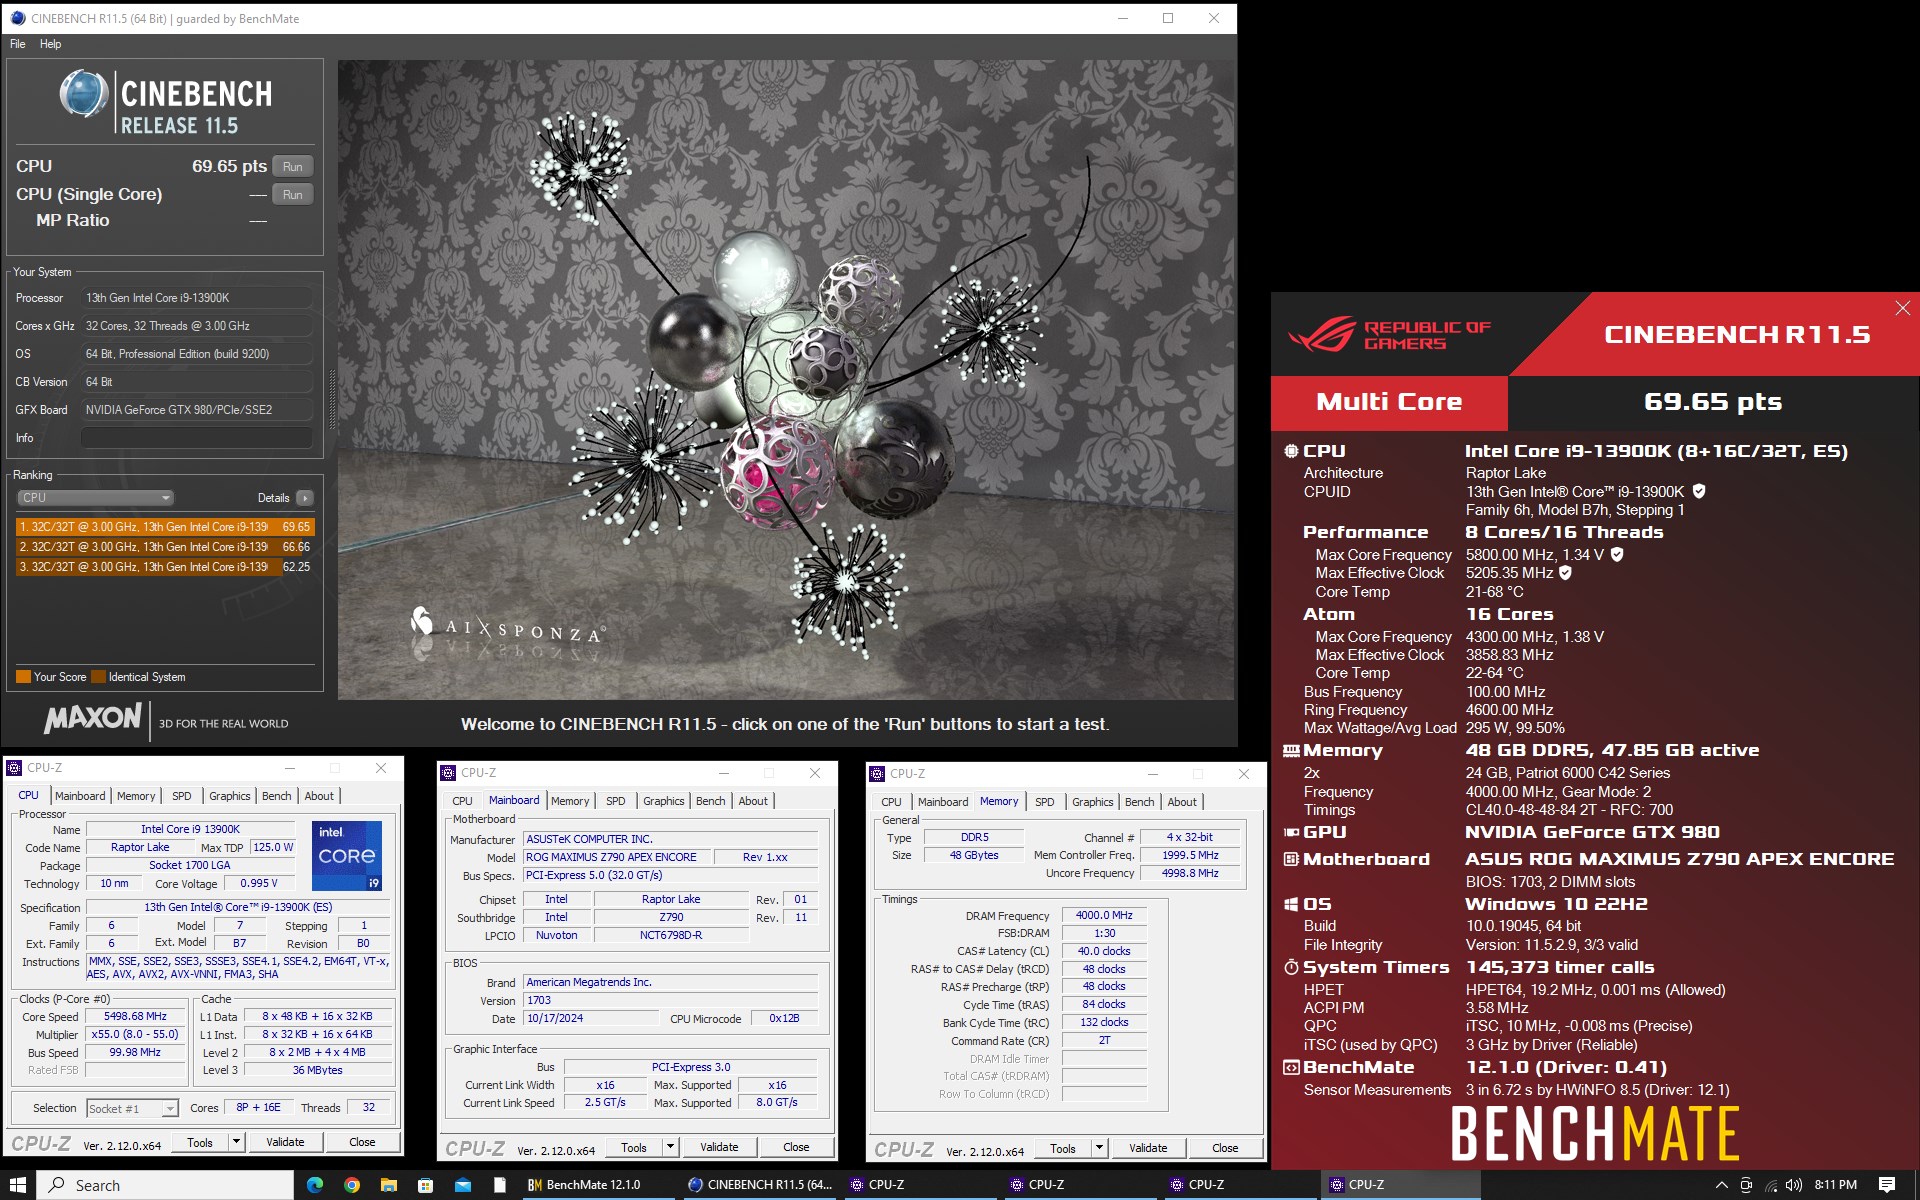This screenshot has height=1200, width=1920.
Task: Click the shield beside Max Effective Clock
Action: click(1566, 573)
